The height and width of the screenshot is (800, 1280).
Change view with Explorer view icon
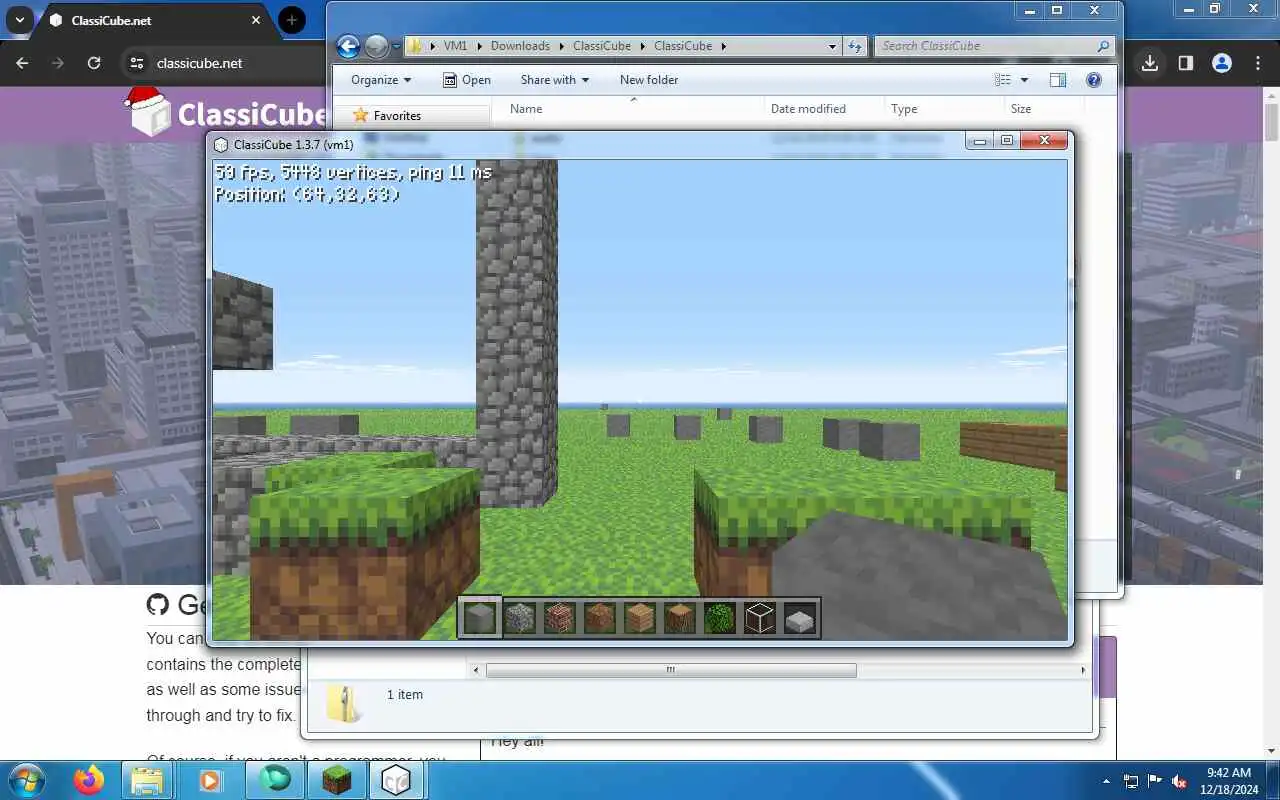coord(1003,80)
